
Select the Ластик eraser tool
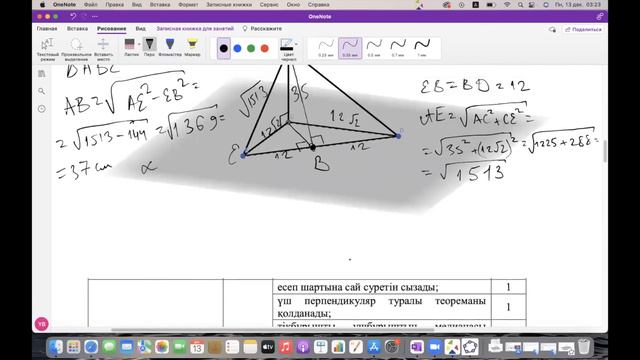[x=130, y=47]
